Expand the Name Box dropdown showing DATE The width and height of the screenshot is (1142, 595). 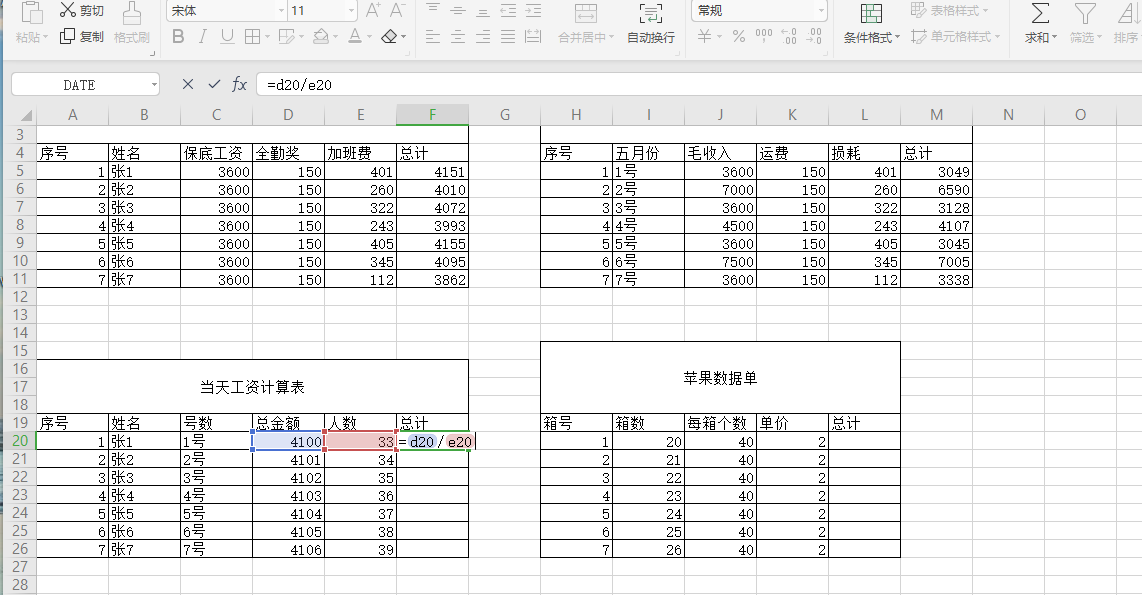[153, 85]
